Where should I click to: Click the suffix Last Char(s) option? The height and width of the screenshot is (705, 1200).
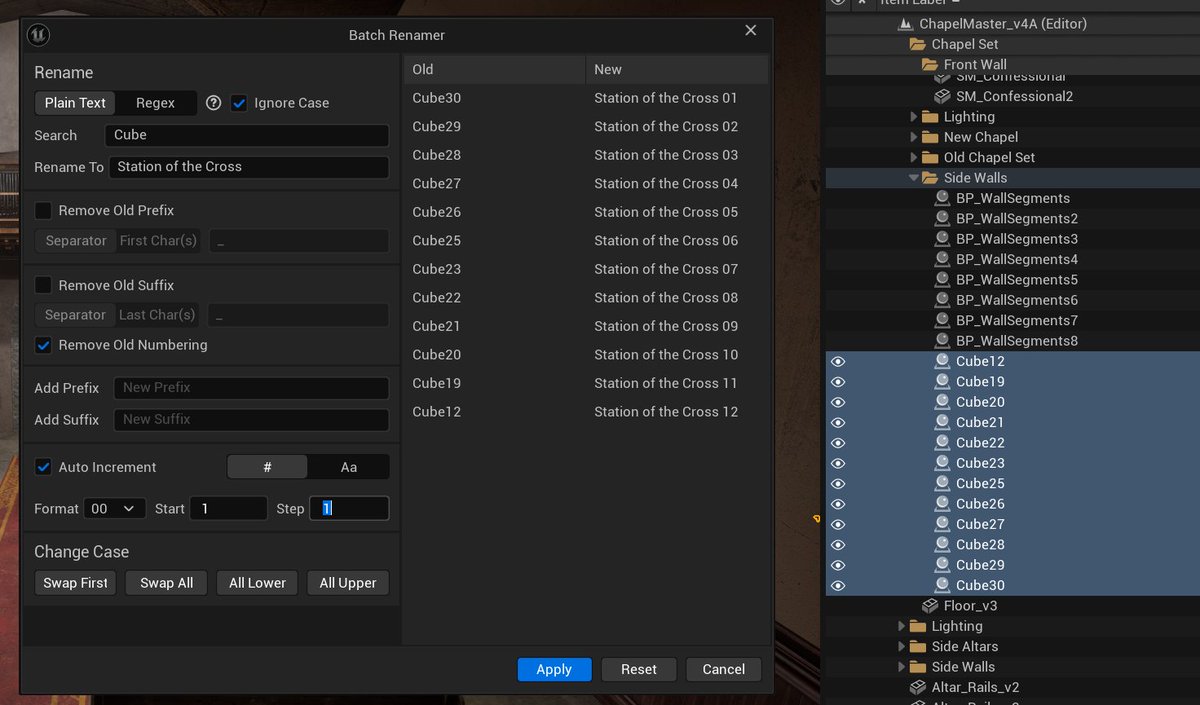coord(157,315)
